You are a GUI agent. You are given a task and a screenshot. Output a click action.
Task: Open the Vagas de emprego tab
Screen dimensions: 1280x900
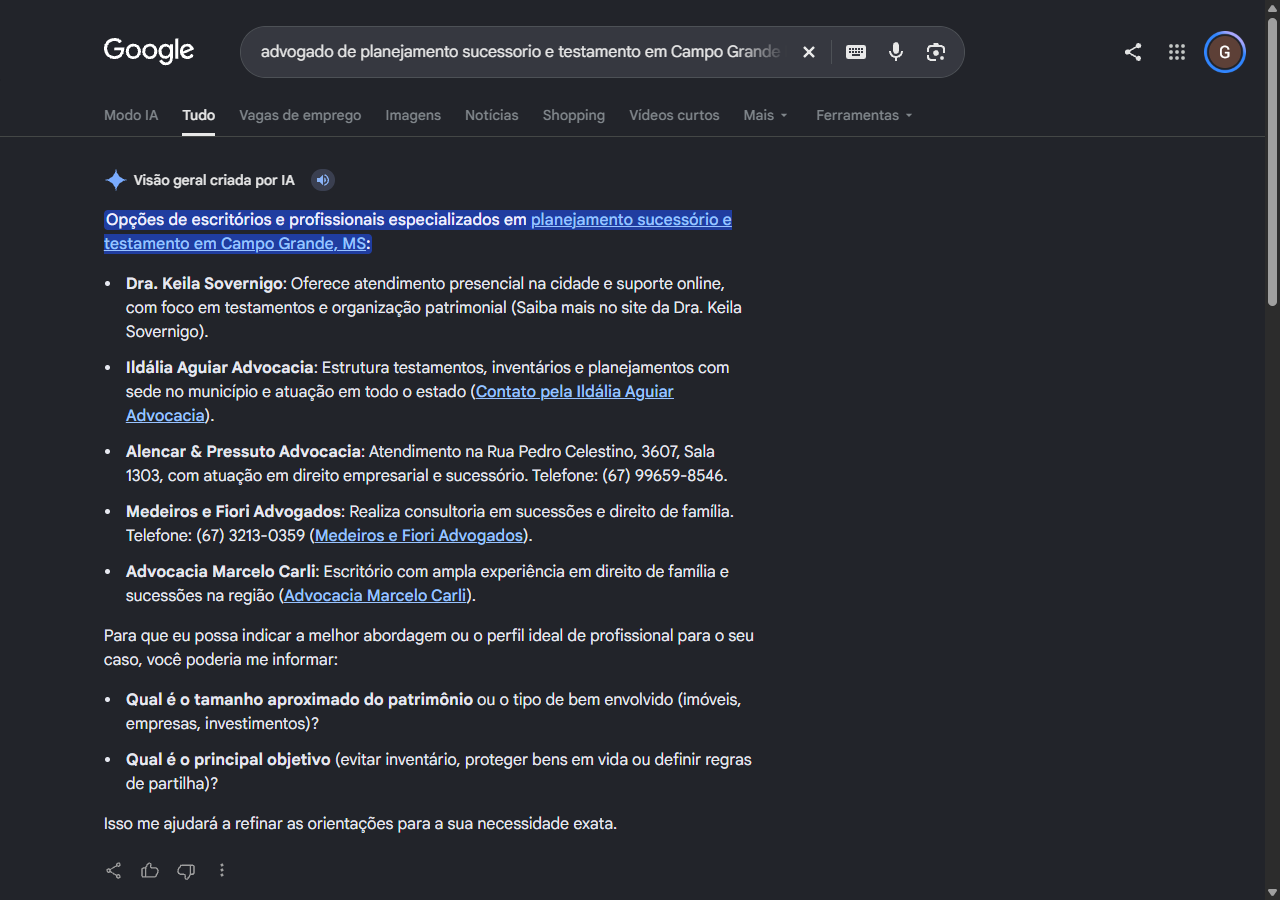pos(300,115)
